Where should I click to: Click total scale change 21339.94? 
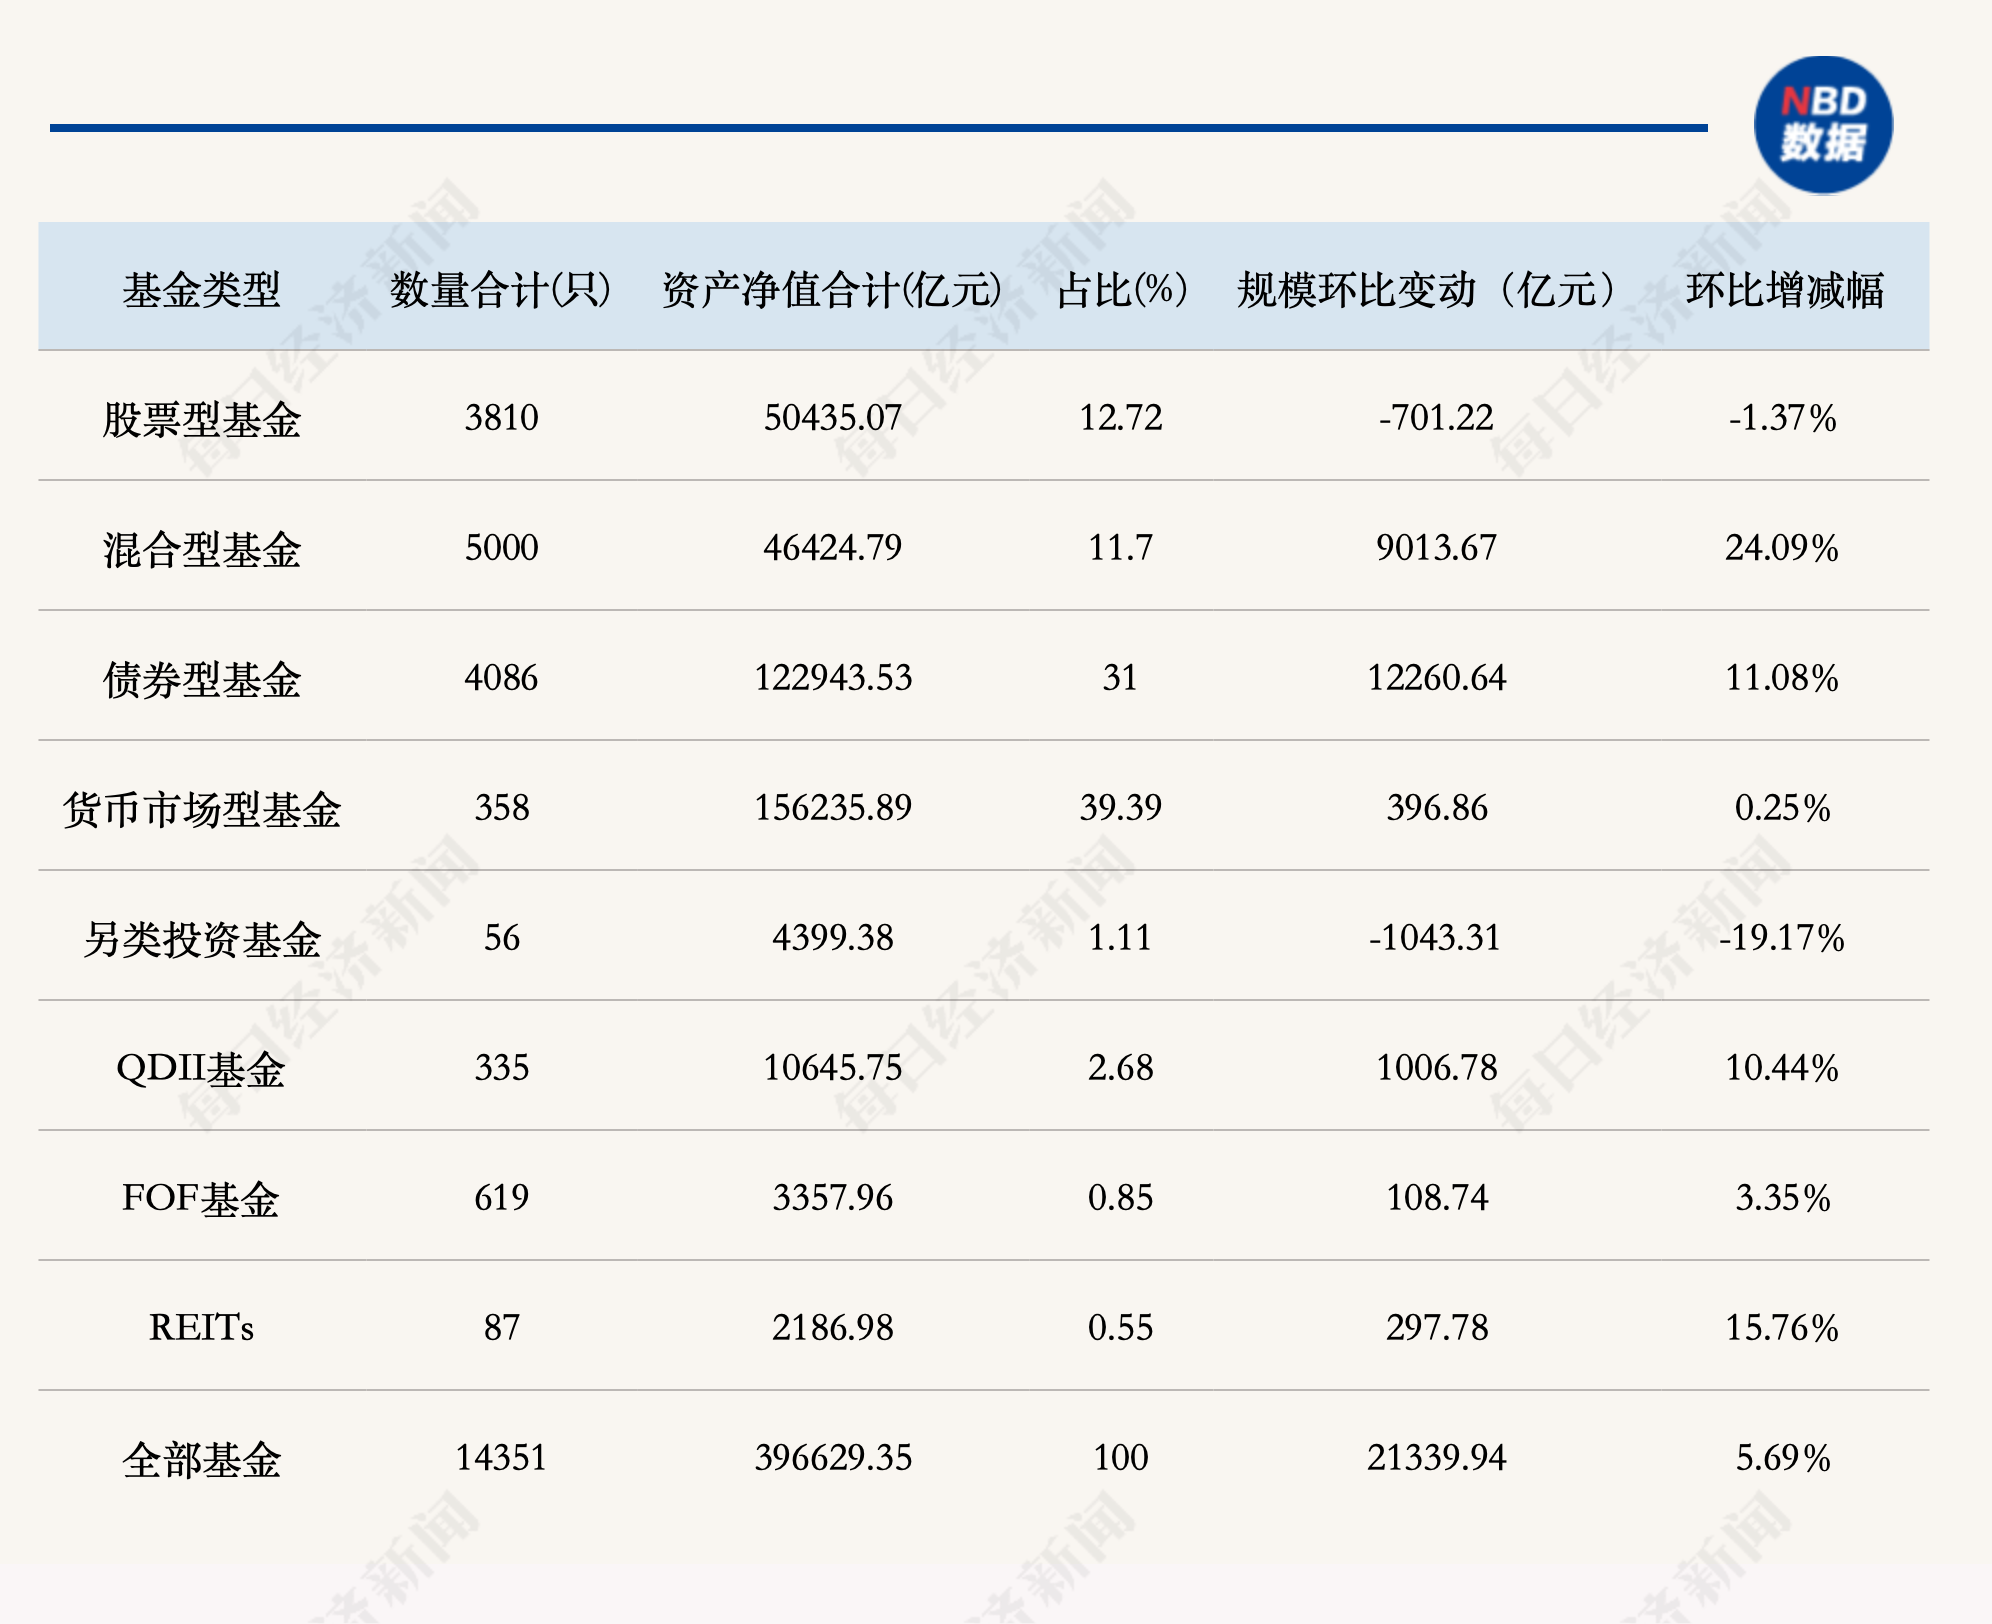(x=1436, y=1457)
